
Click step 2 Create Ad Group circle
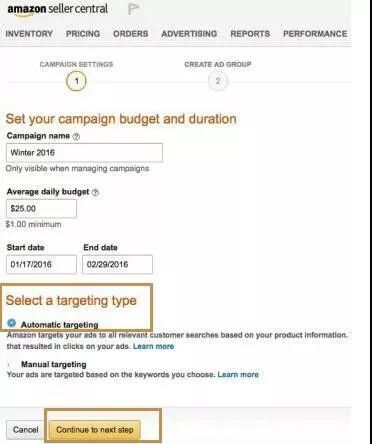point(218,81)
